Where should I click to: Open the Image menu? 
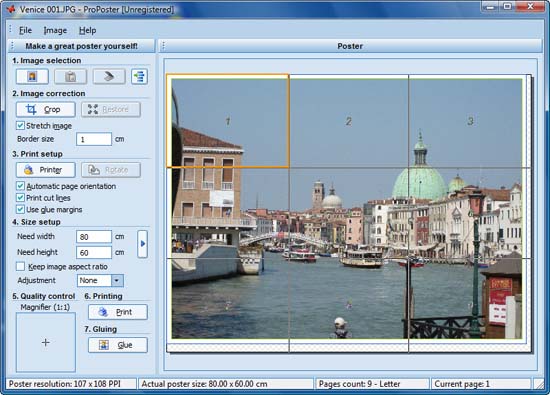click(55, 31)
